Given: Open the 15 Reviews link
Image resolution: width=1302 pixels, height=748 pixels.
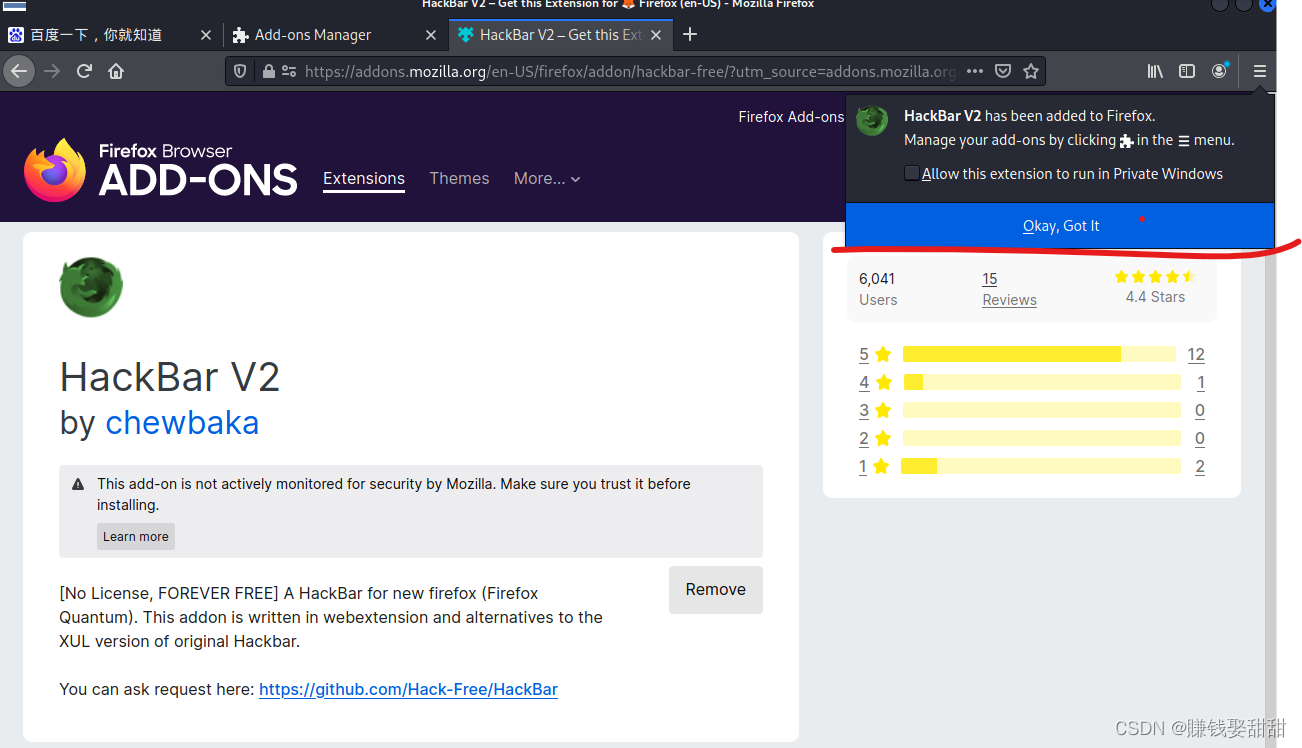Looking at the screenshot, I should 1009,289.
